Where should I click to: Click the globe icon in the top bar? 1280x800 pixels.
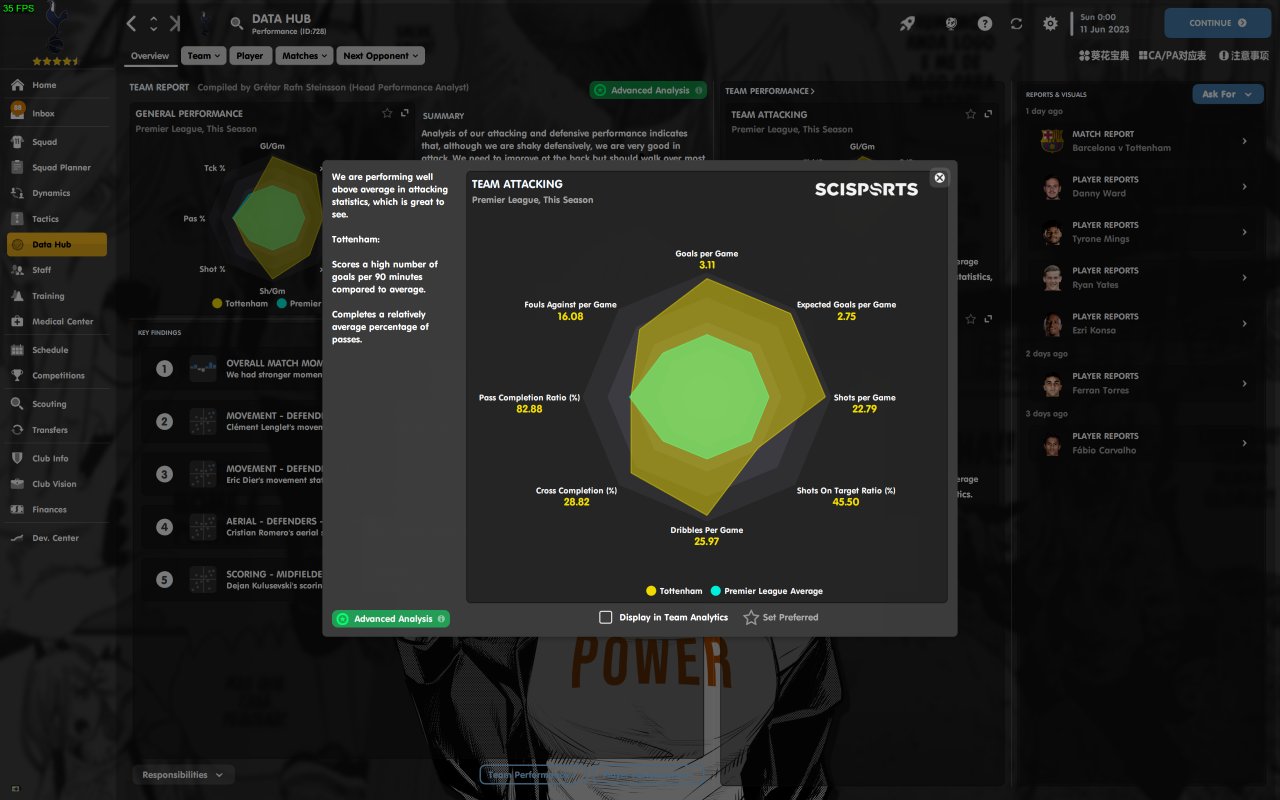tap(953, 23)
